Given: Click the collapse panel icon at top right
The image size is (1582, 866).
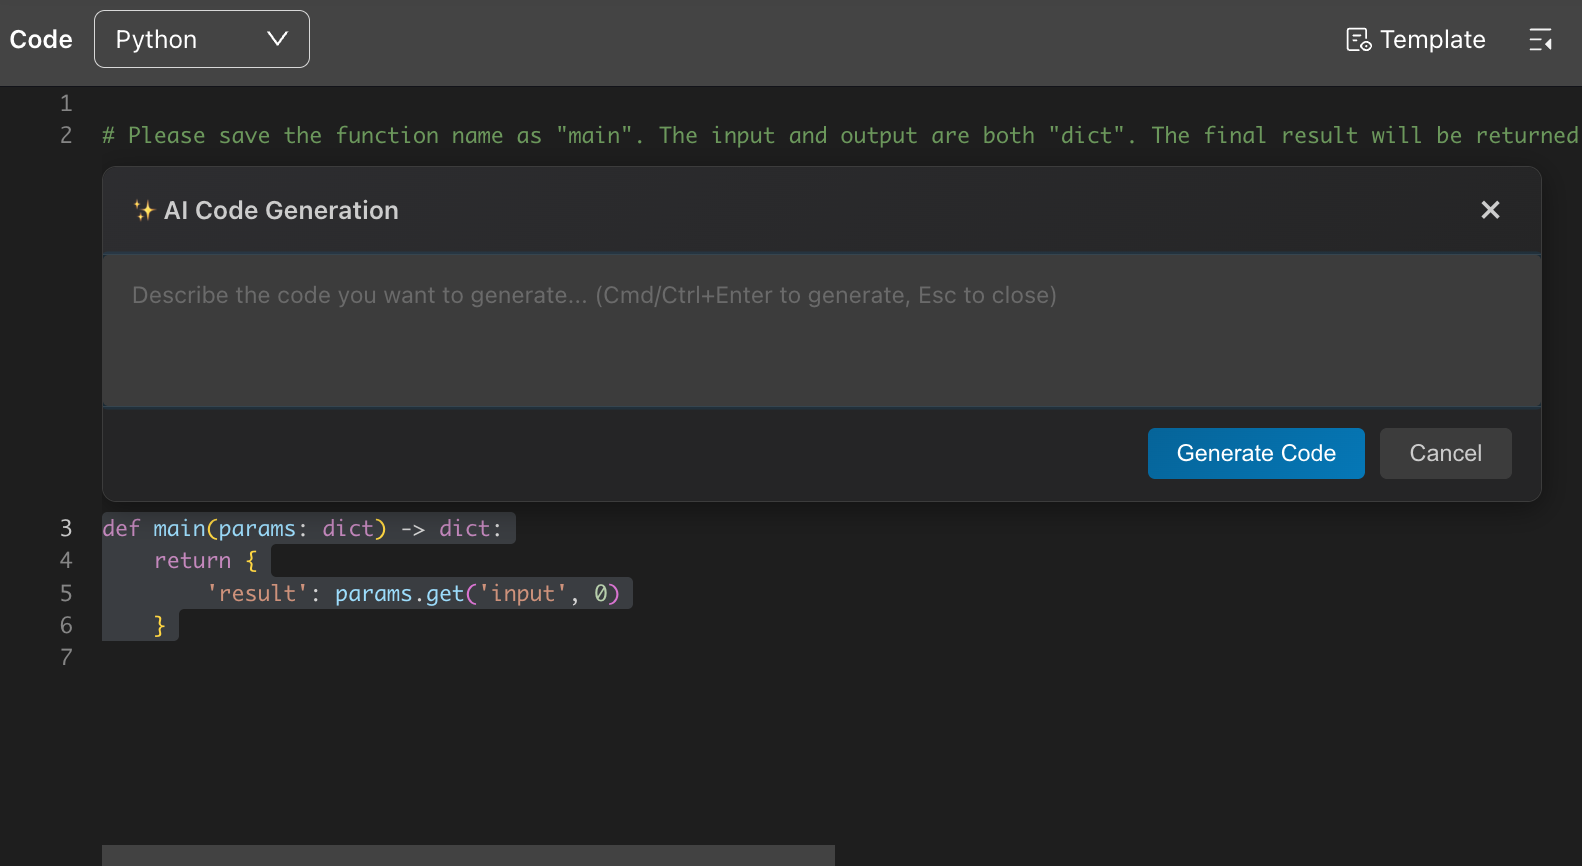Looking at the screenshot, I should [x=1540, y=40].
